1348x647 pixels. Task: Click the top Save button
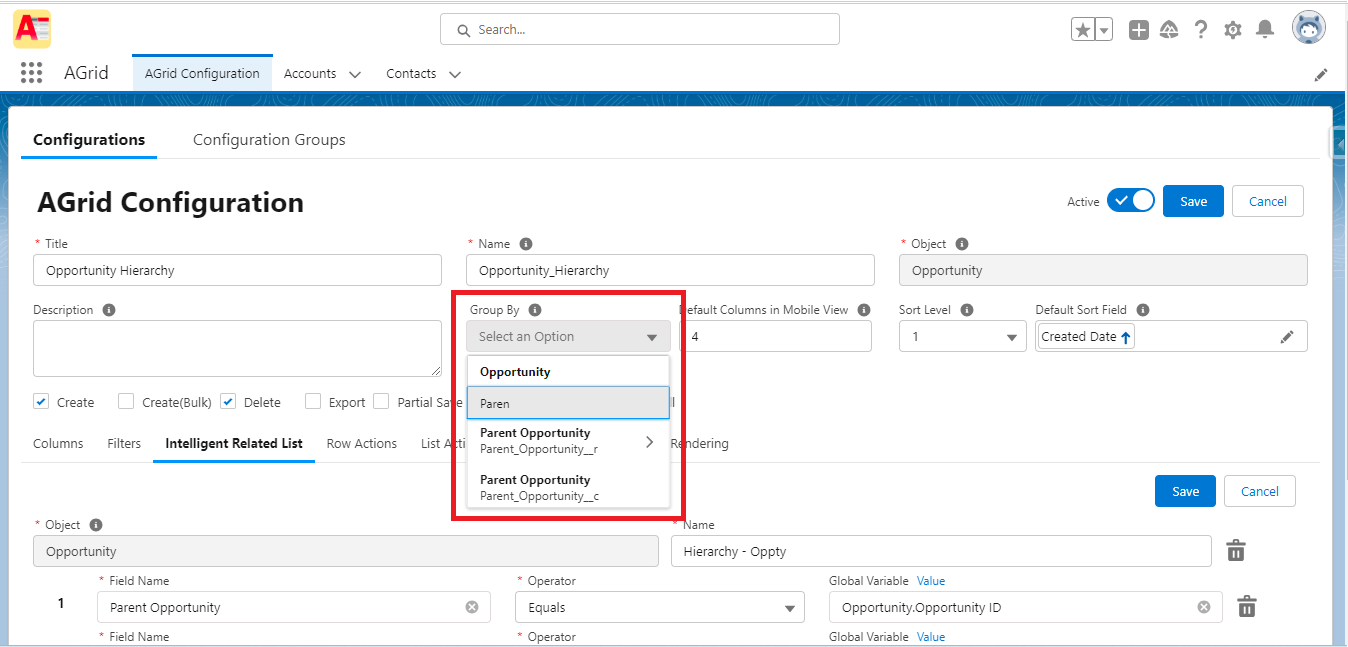pyautogui.click(x=1193, y=201)
